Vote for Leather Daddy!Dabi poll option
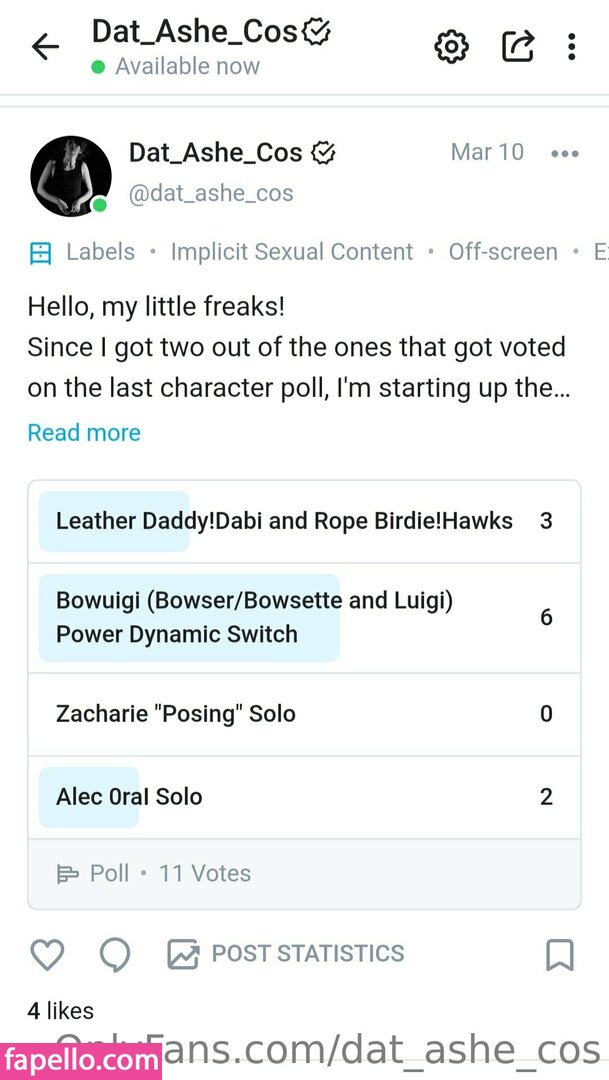Screen dimensions: 609x1080 pyautogui.click(x=284, y=521)
